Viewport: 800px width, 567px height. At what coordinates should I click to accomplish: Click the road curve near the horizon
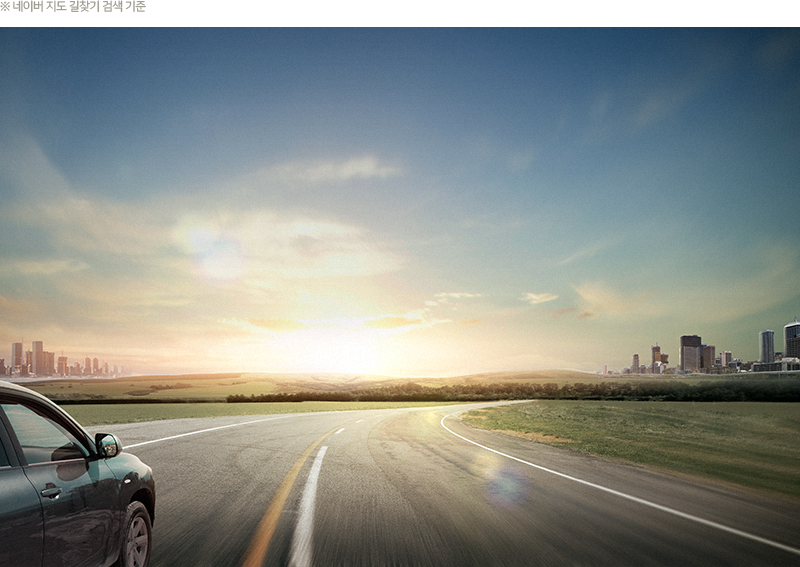[x=480, y=407]
